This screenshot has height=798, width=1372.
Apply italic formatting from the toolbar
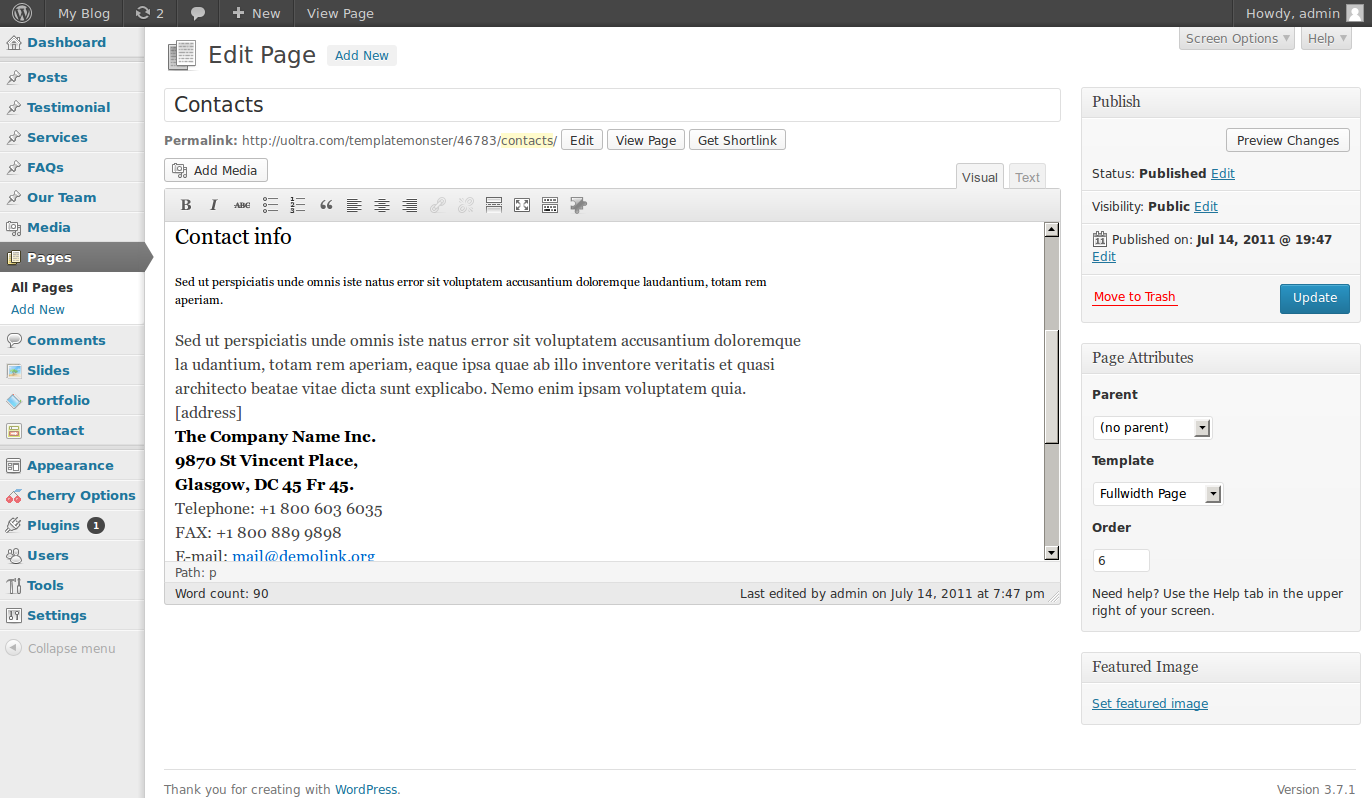tap(214, 205)
